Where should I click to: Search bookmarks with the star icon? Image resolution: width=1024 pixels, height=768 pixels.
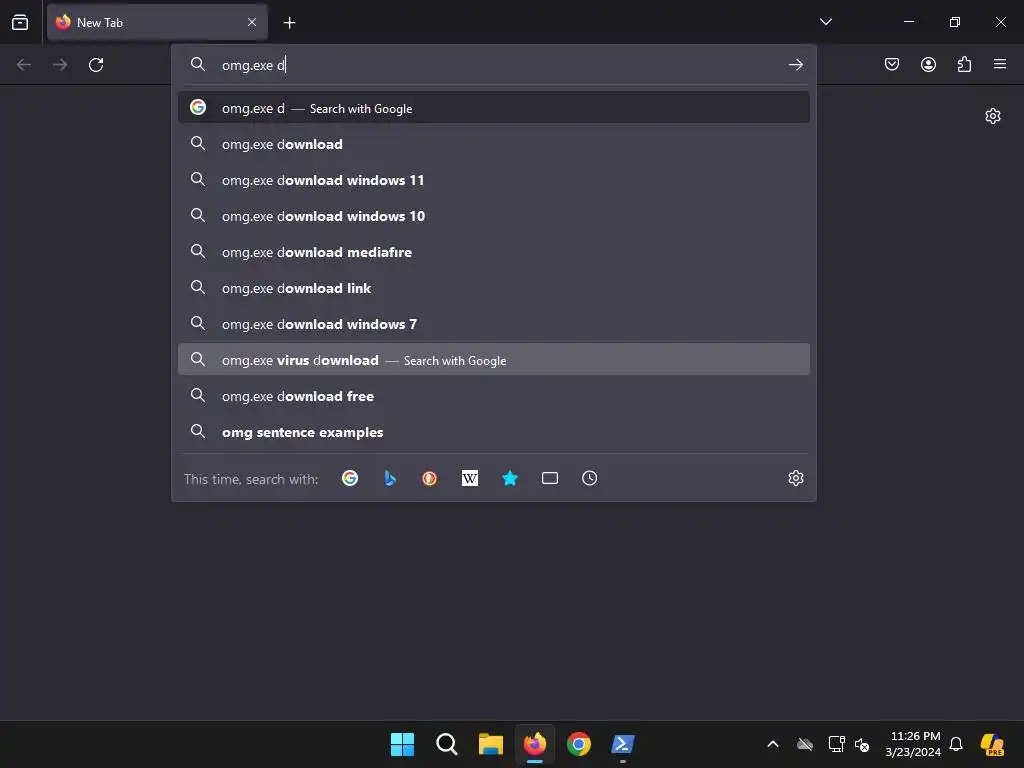(510, 478)
